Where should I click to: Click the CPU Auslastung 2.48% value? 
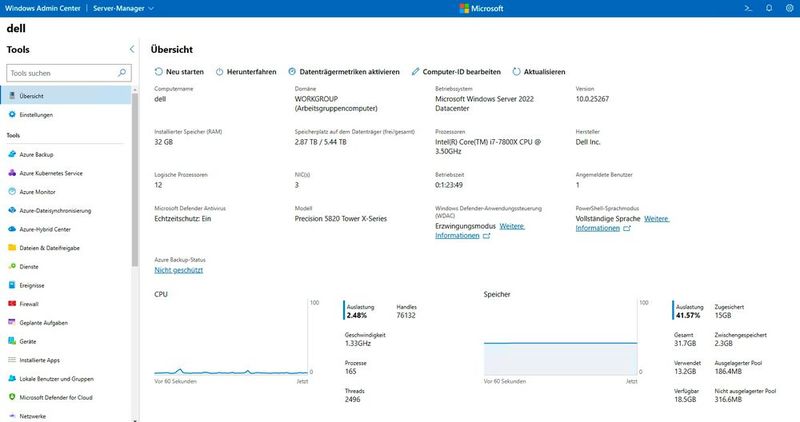(357, 315)
